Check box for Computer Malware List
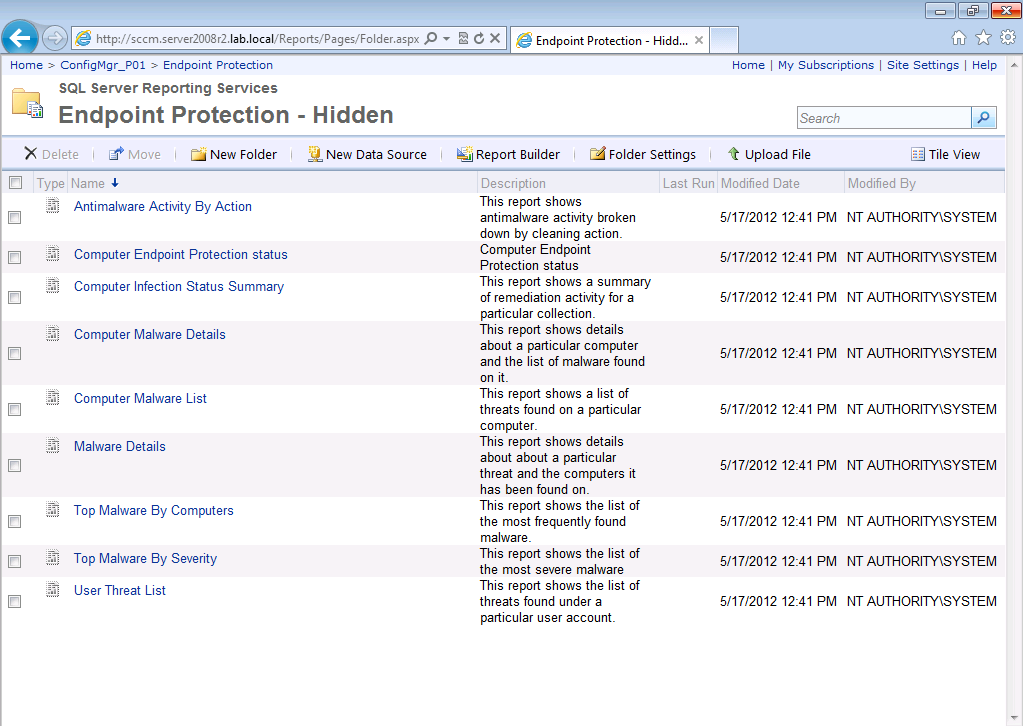1023x726 pixels. (14, 409)
